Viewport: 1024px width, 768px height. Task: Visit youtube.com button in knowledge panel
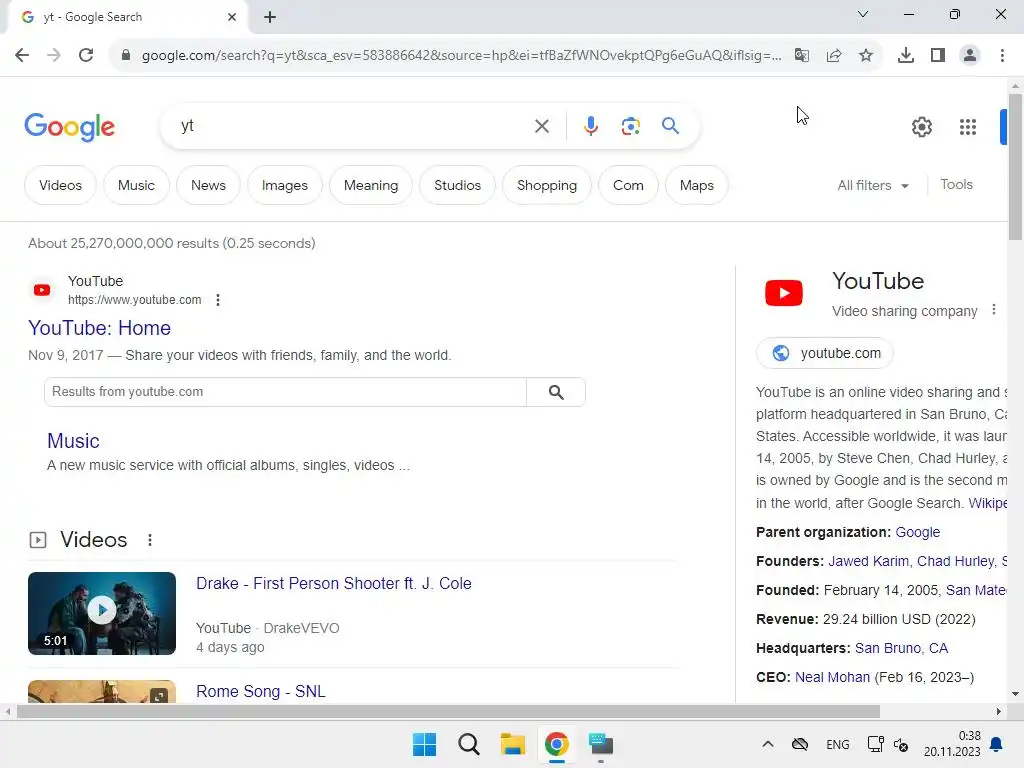click(825, 353)
